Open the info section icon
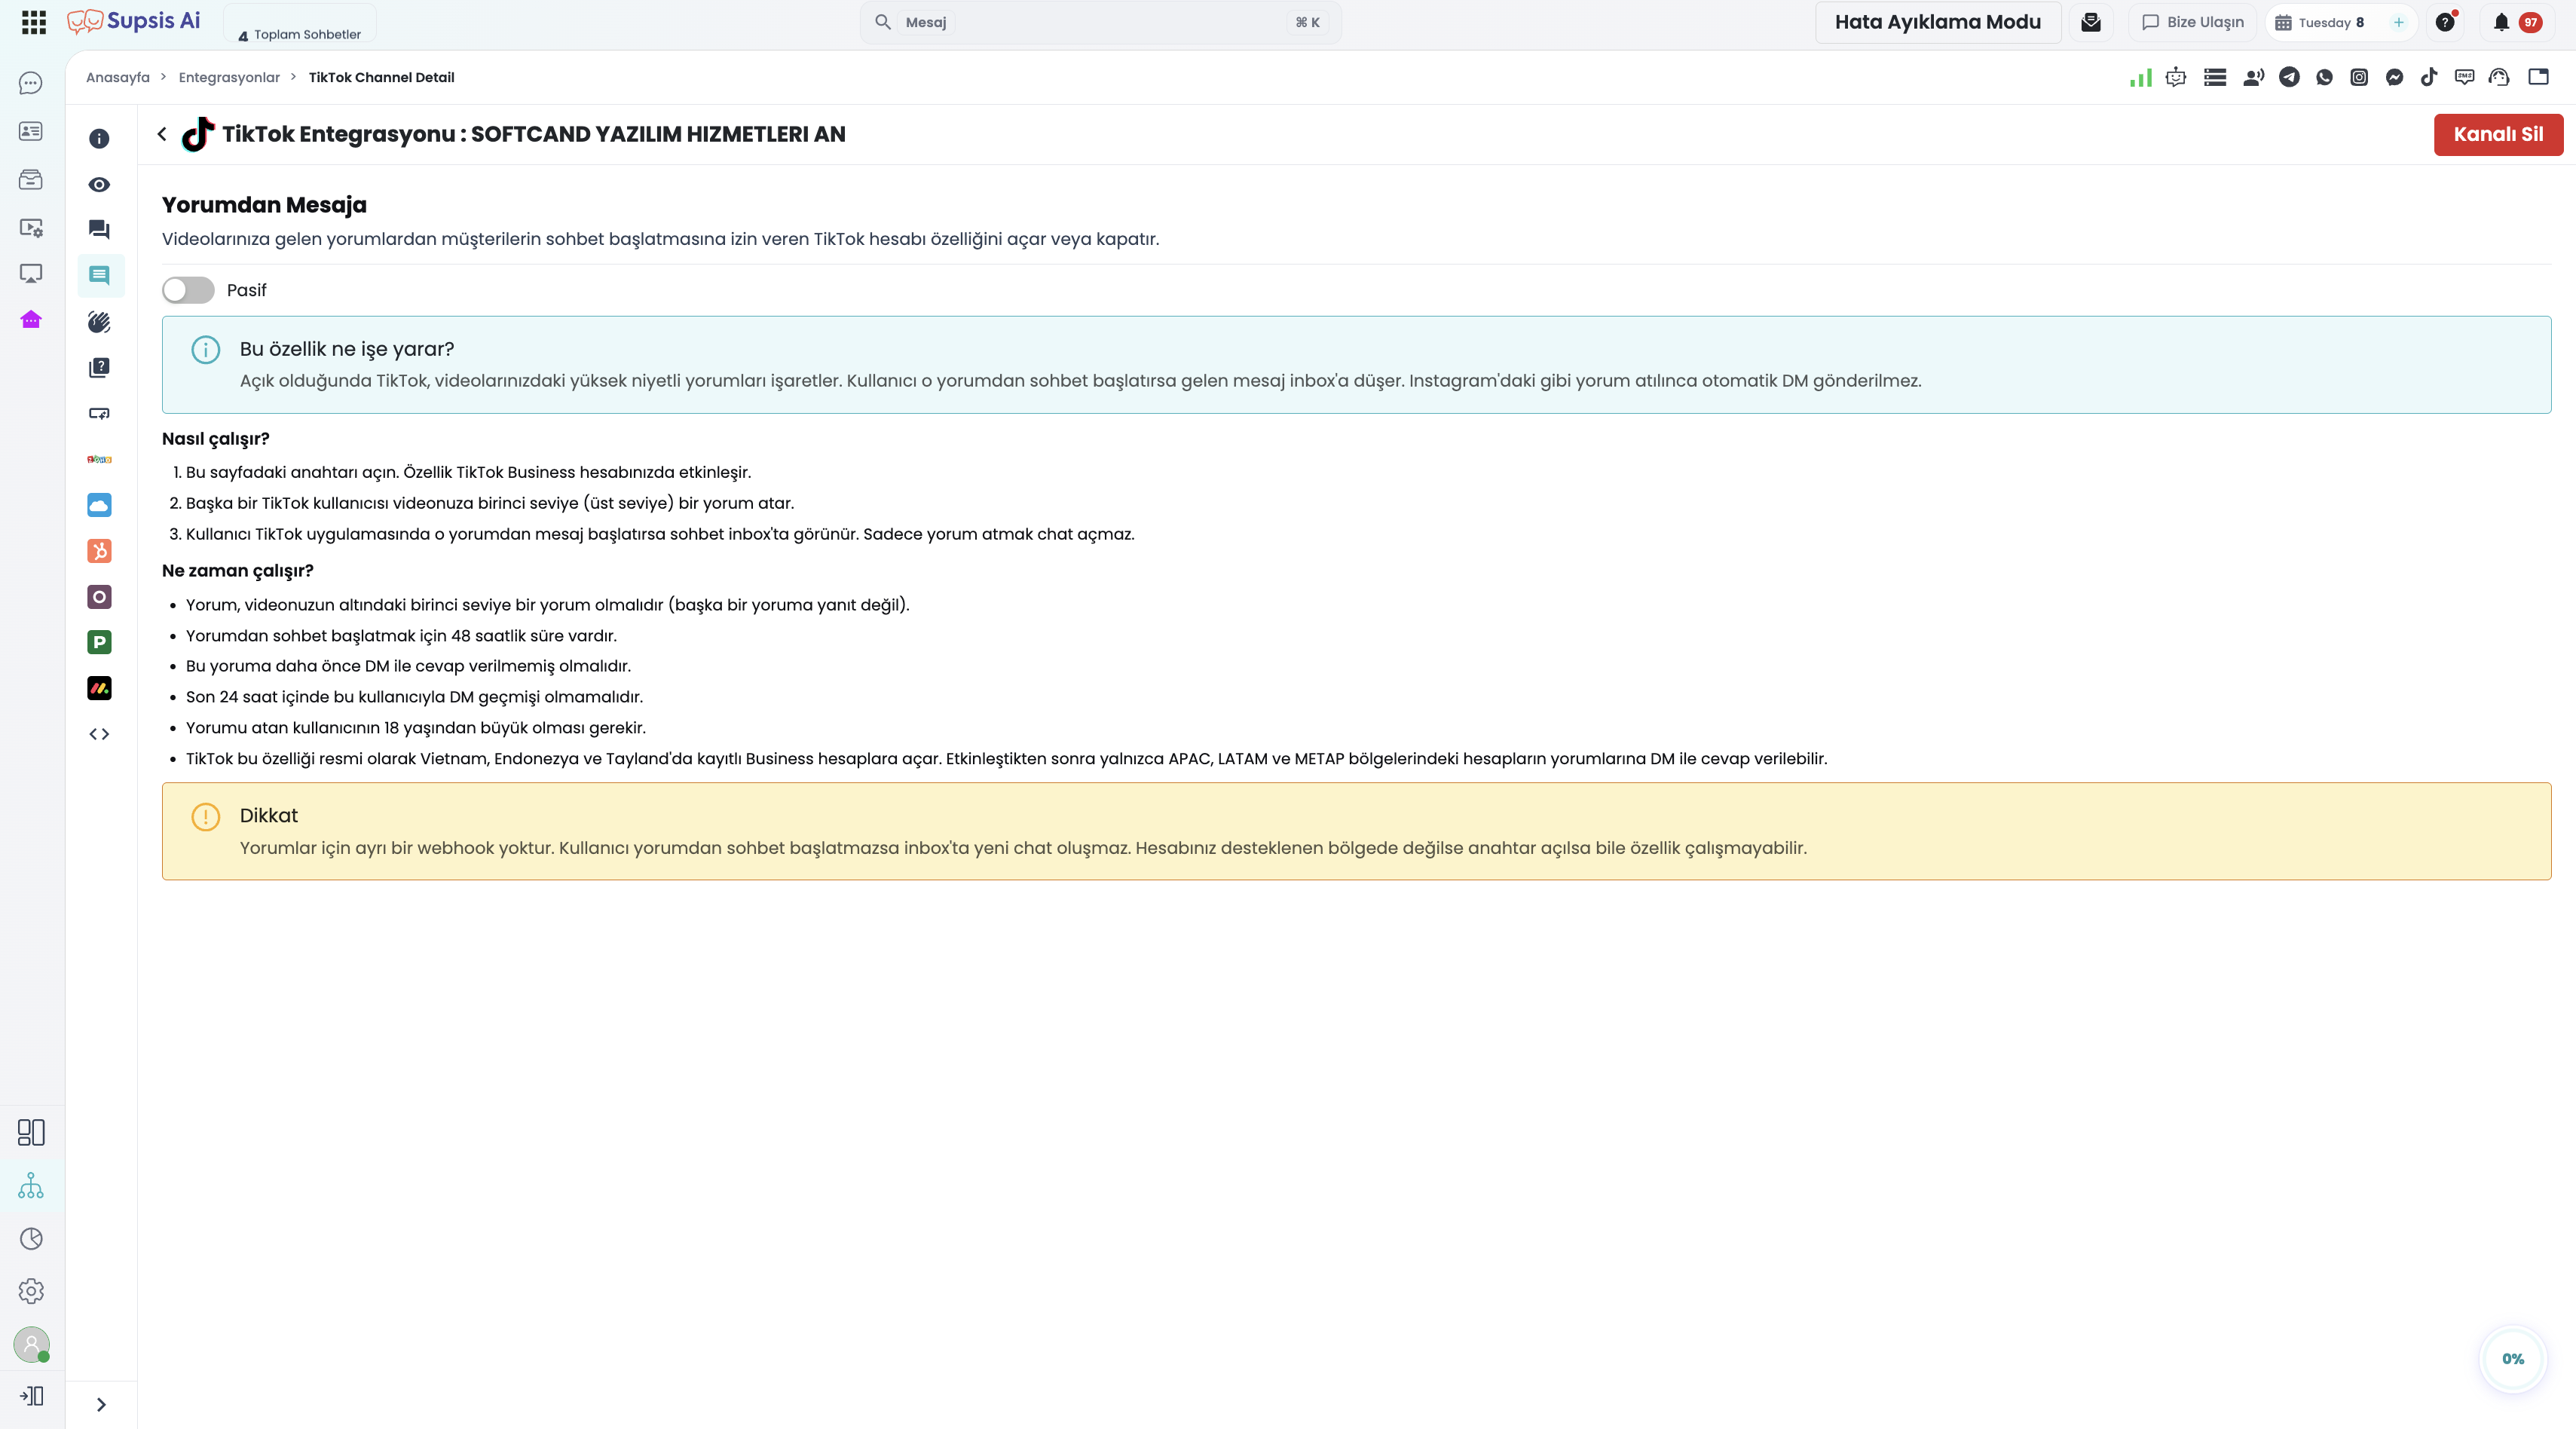This screenshot has width=2576, height=1429. [99, 139]
